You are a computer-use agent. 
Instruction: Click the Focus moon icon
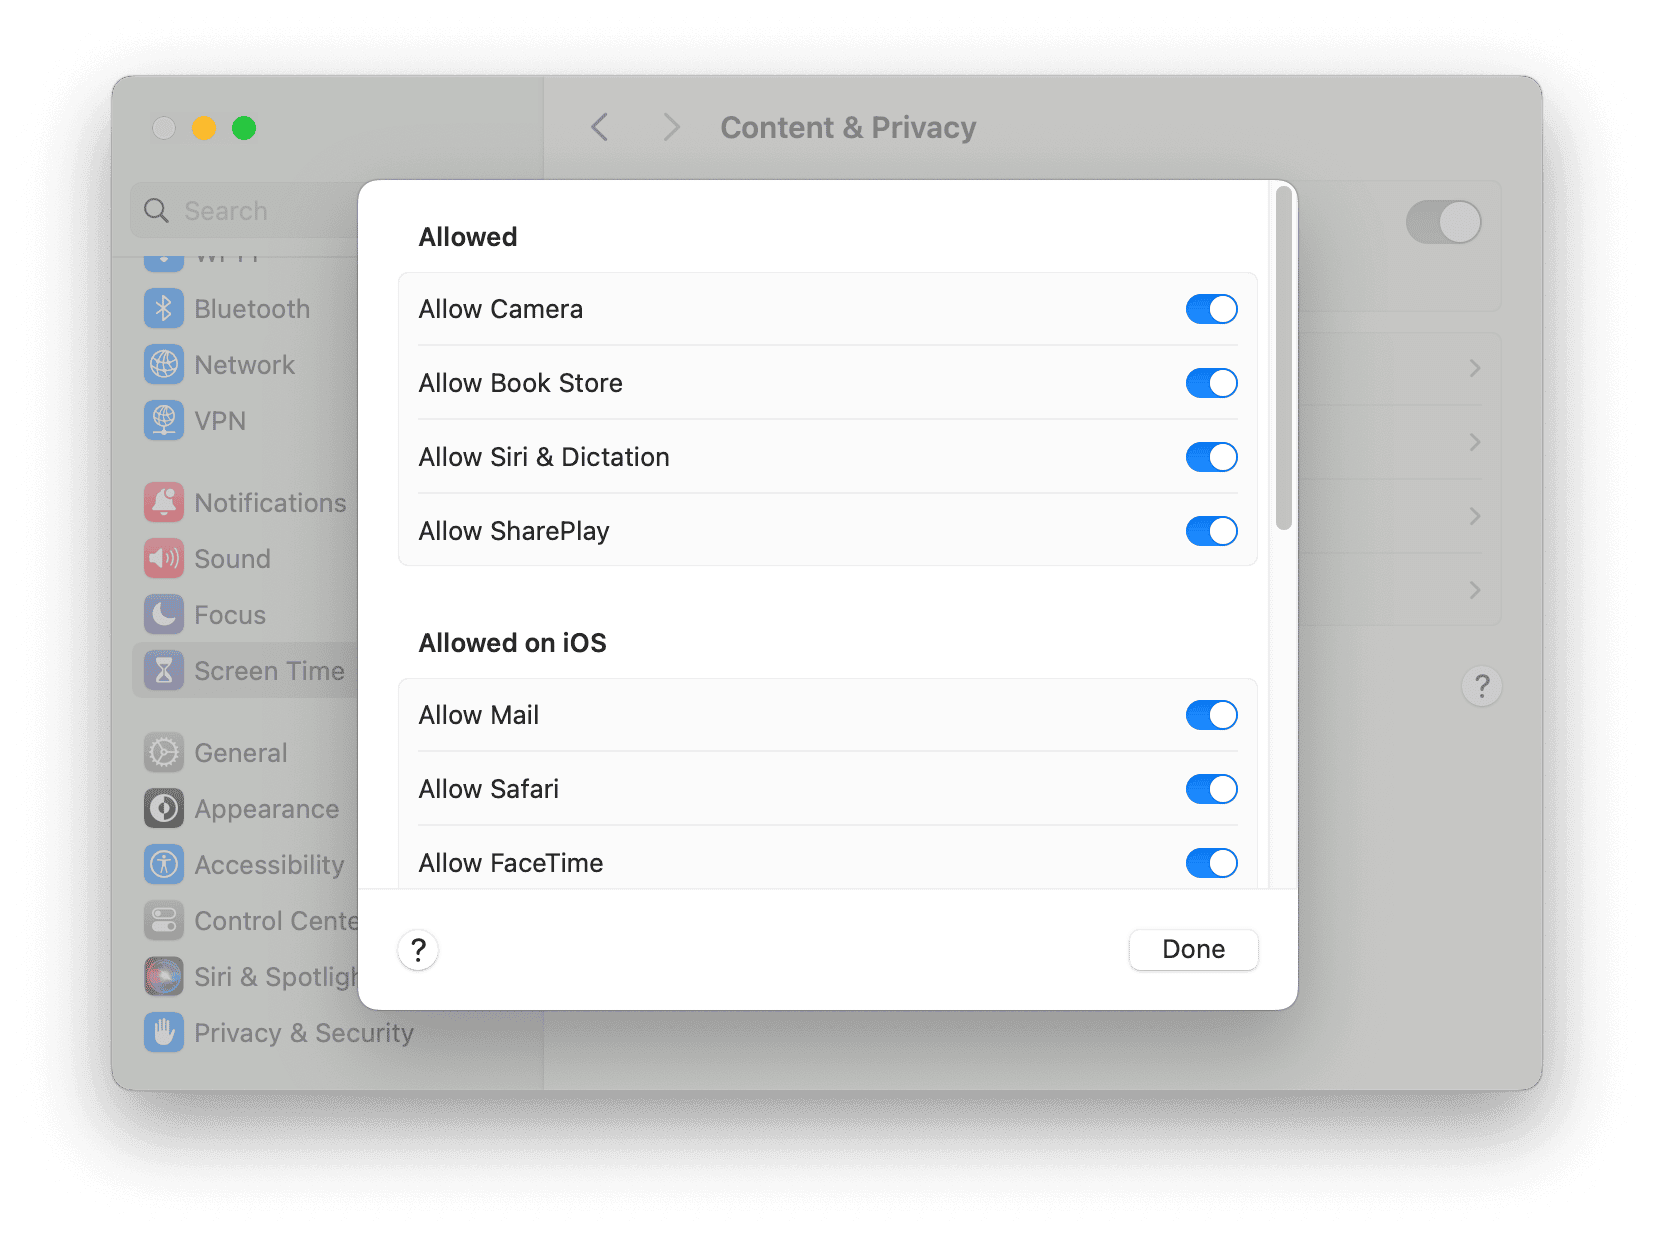[164, 615]
